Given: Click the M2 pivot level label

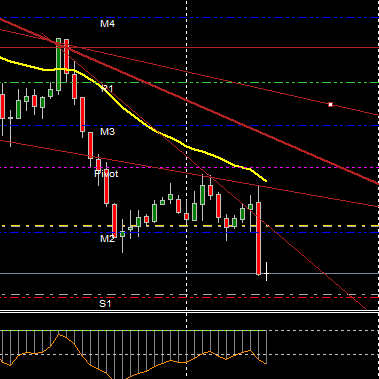Looking at the screenshot, I should (x=107, y=238).
